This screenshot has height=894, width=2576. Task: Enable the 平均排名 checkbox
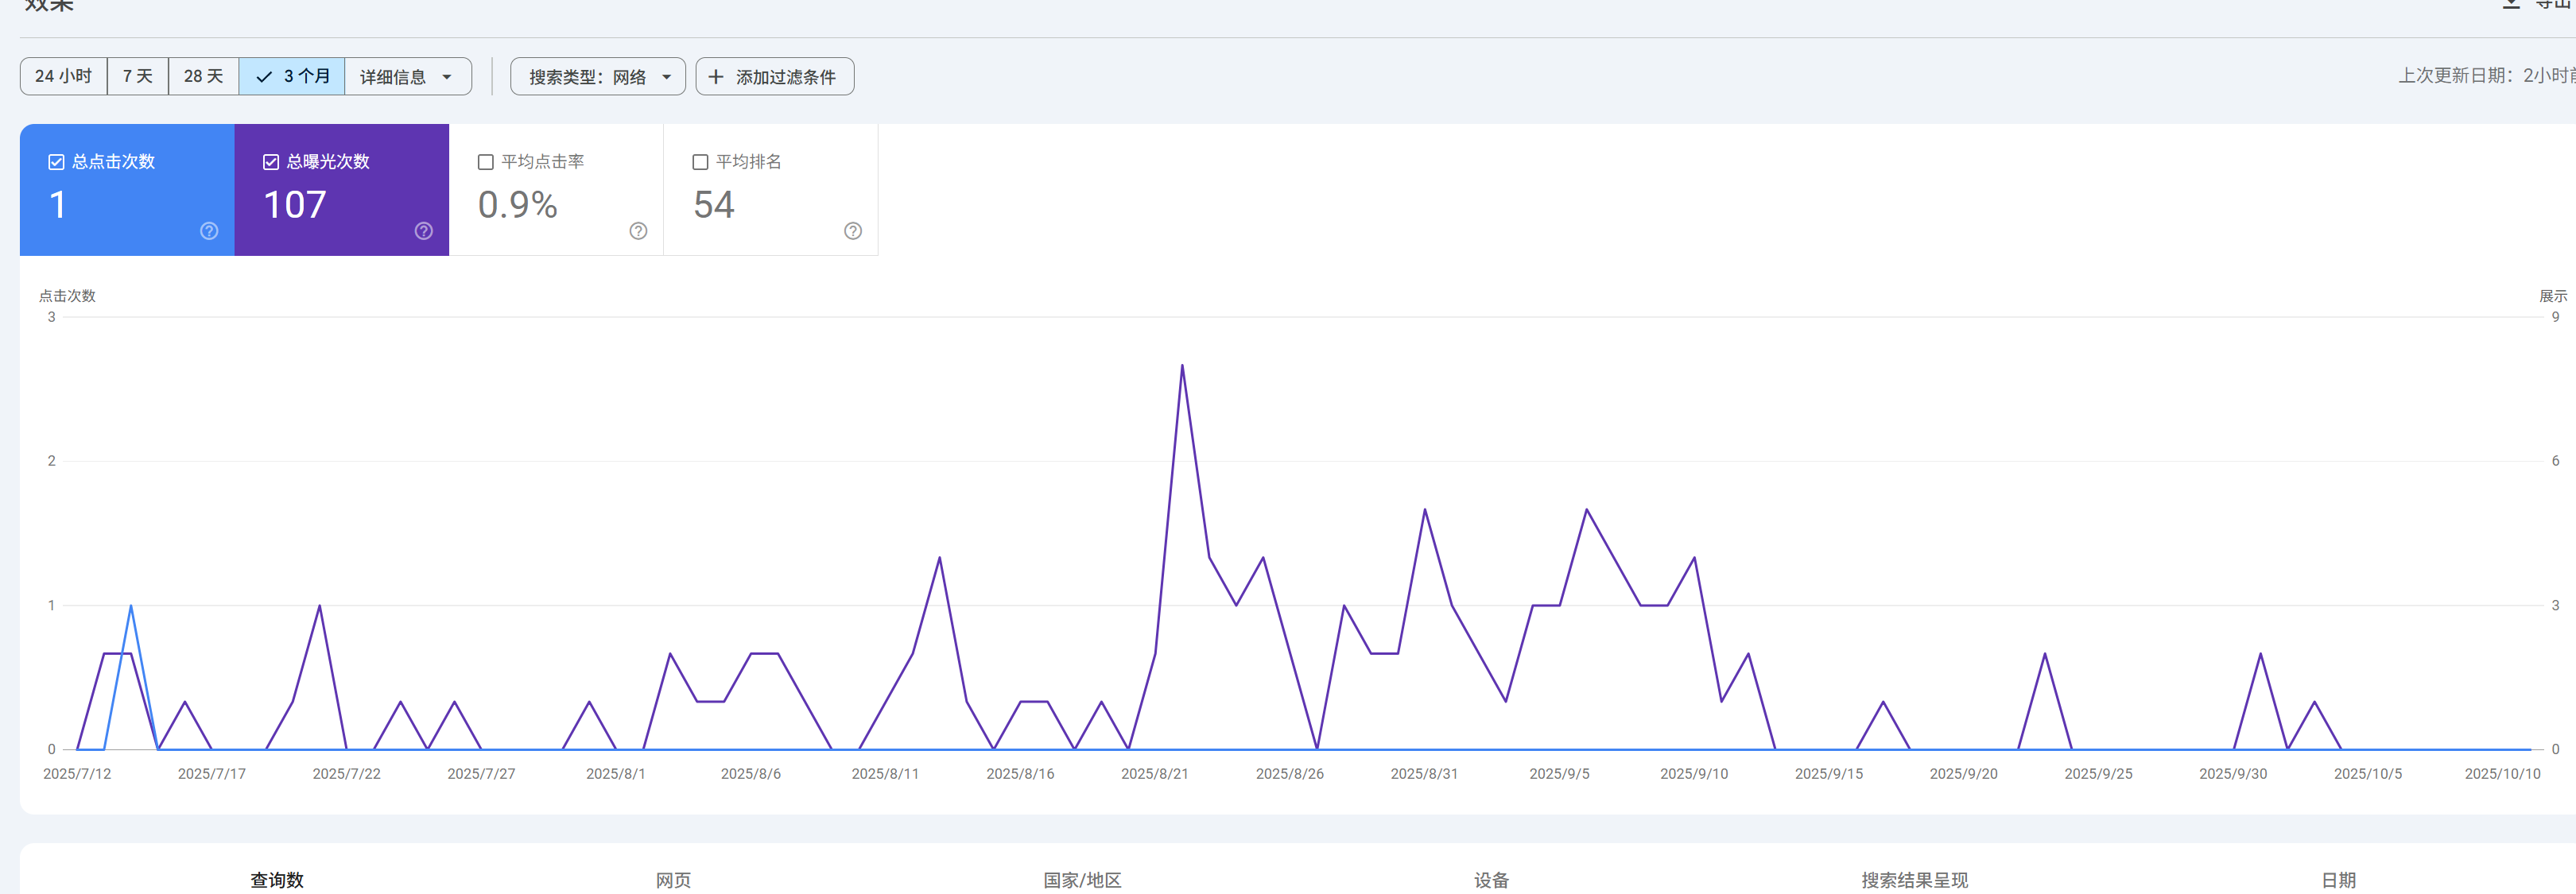tap(701, 162)
